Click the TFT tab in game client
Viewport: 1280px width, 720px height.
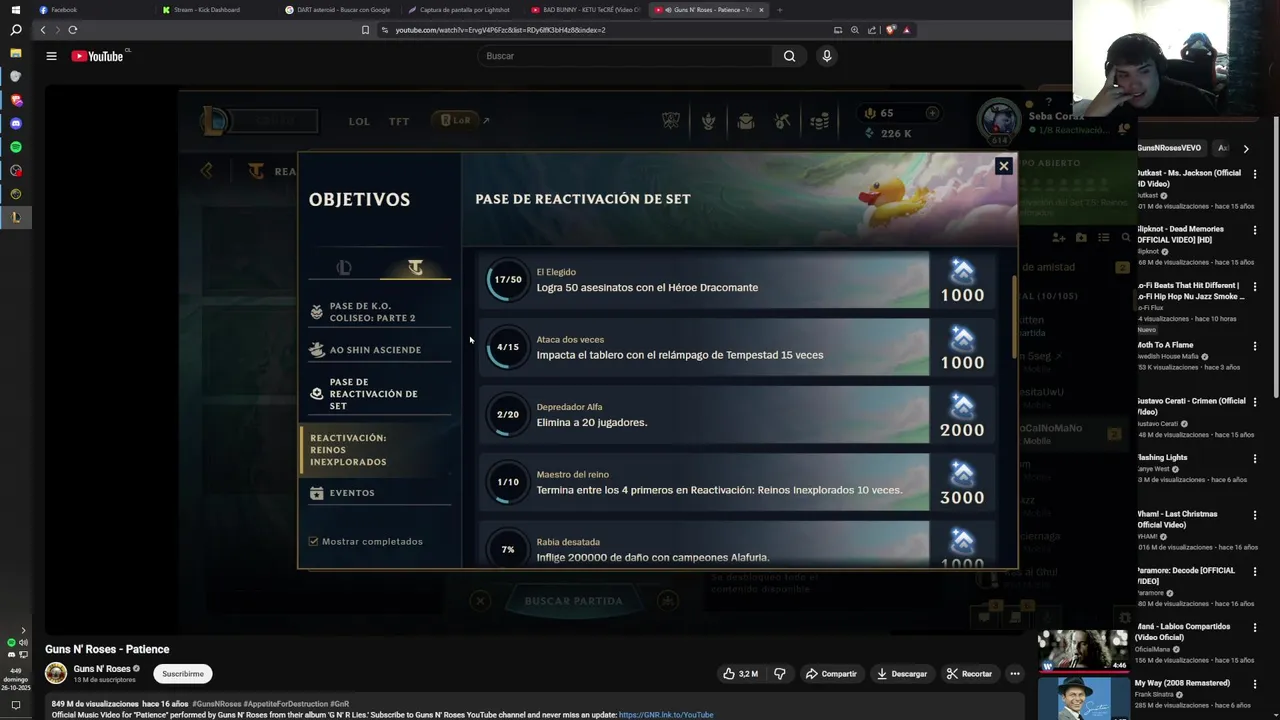[399, 121]
